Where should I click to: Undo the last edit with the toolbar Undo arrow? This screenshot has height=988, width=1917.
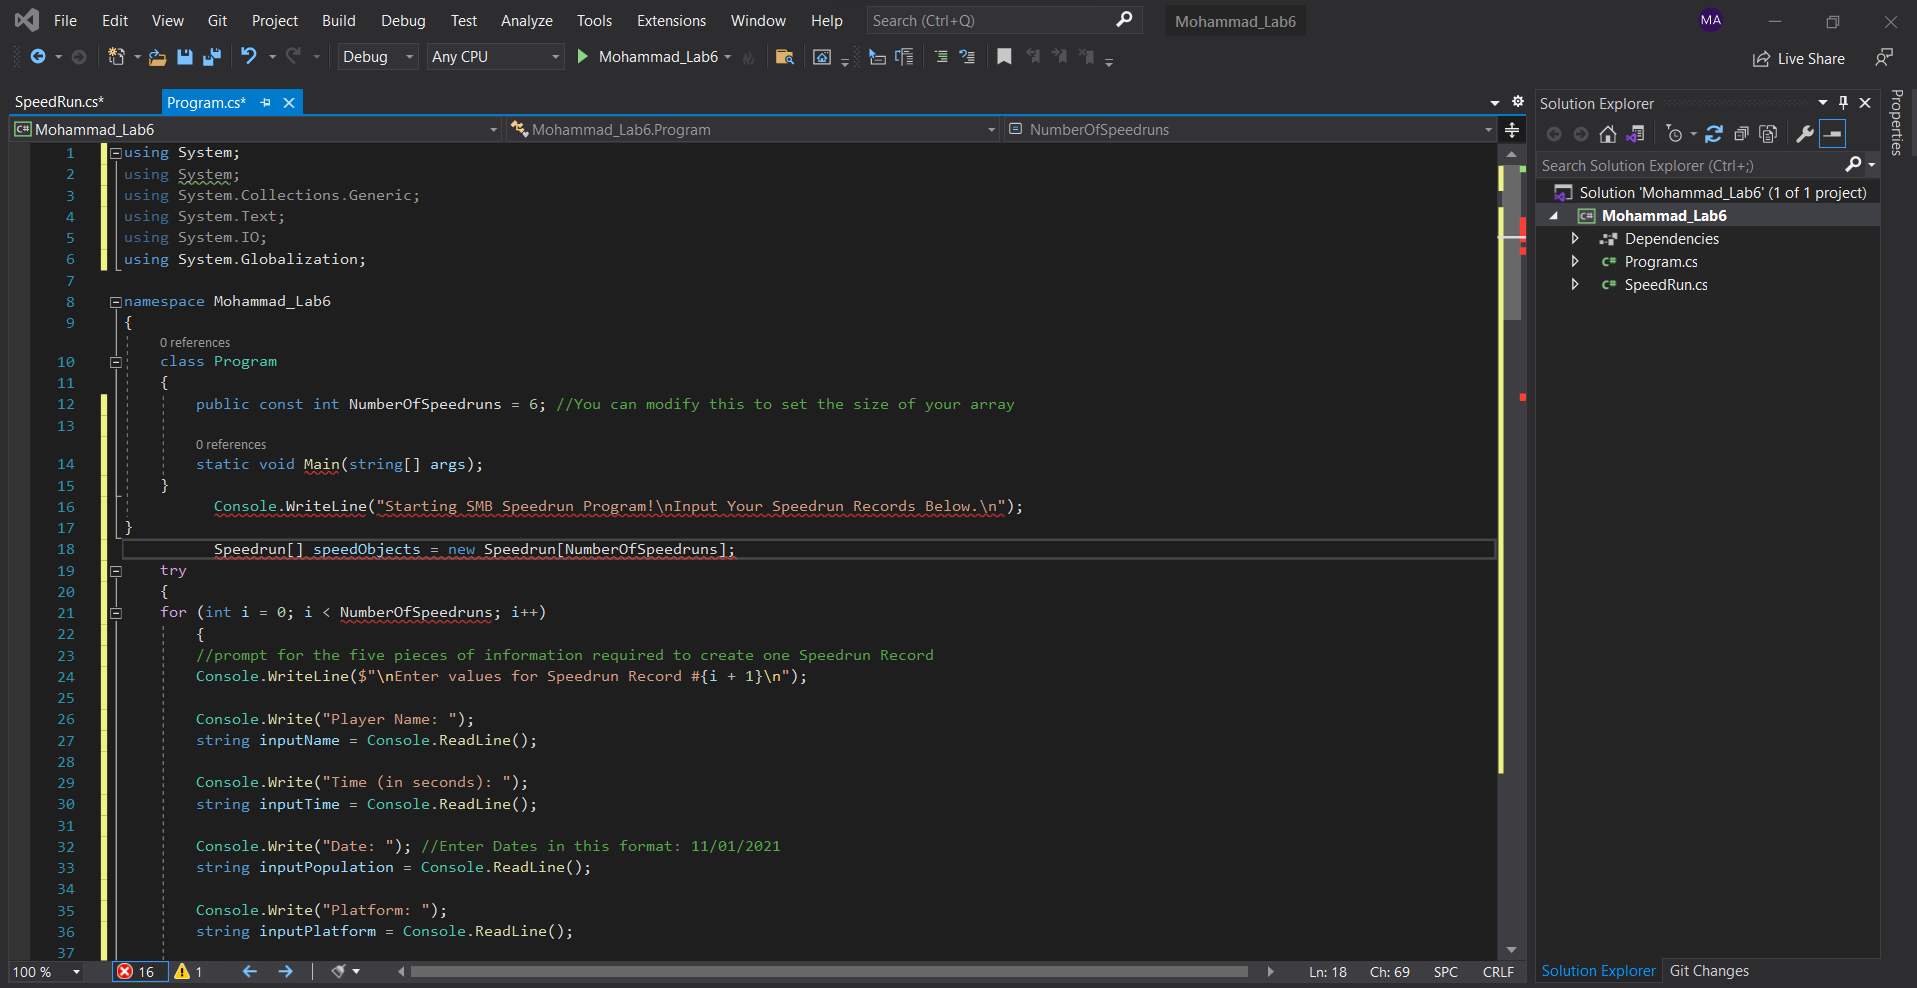click(x=249, y=57)
